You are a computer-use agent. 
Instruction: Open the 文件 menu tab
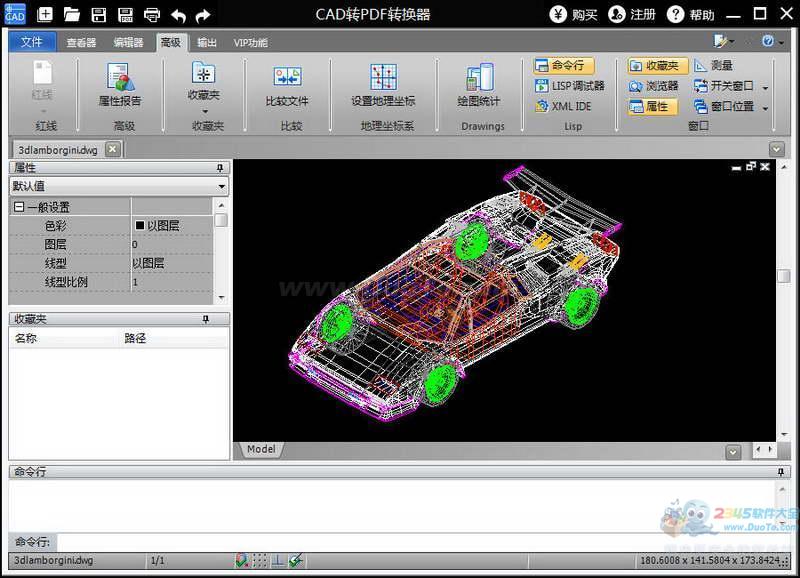click(x=32, y=42)
